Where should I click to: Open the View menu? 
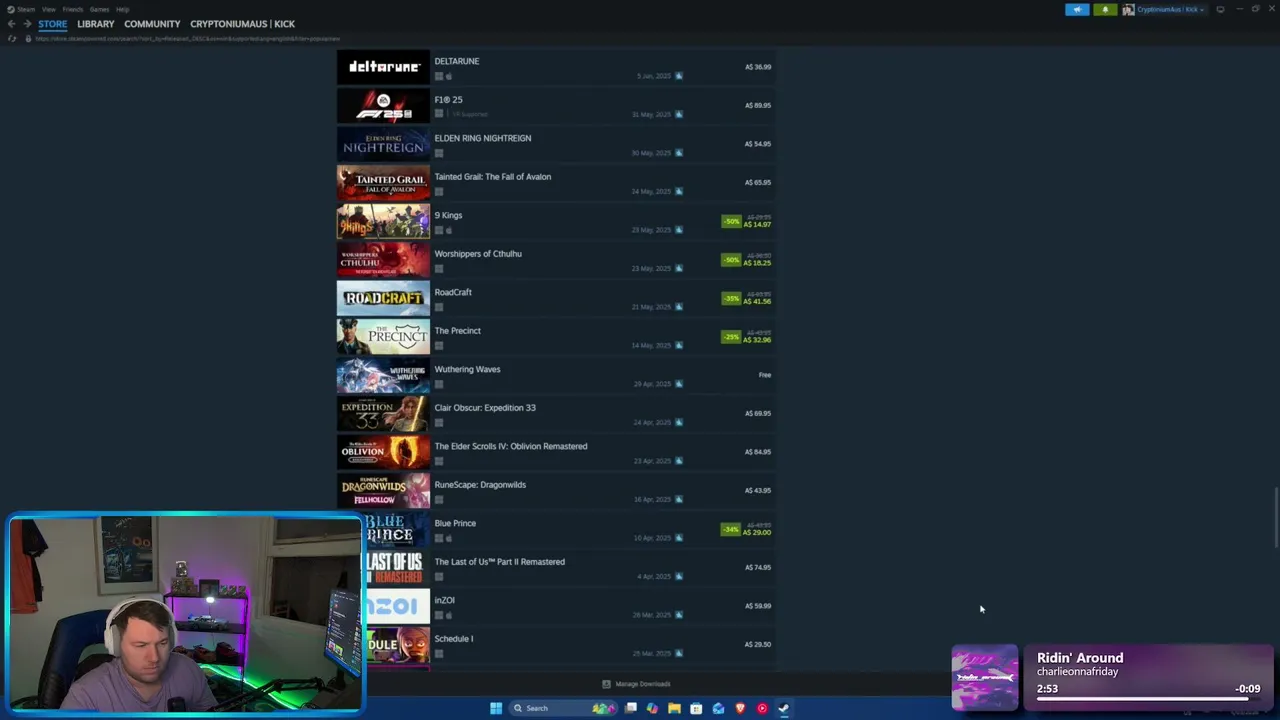click(x=48, y=9)
